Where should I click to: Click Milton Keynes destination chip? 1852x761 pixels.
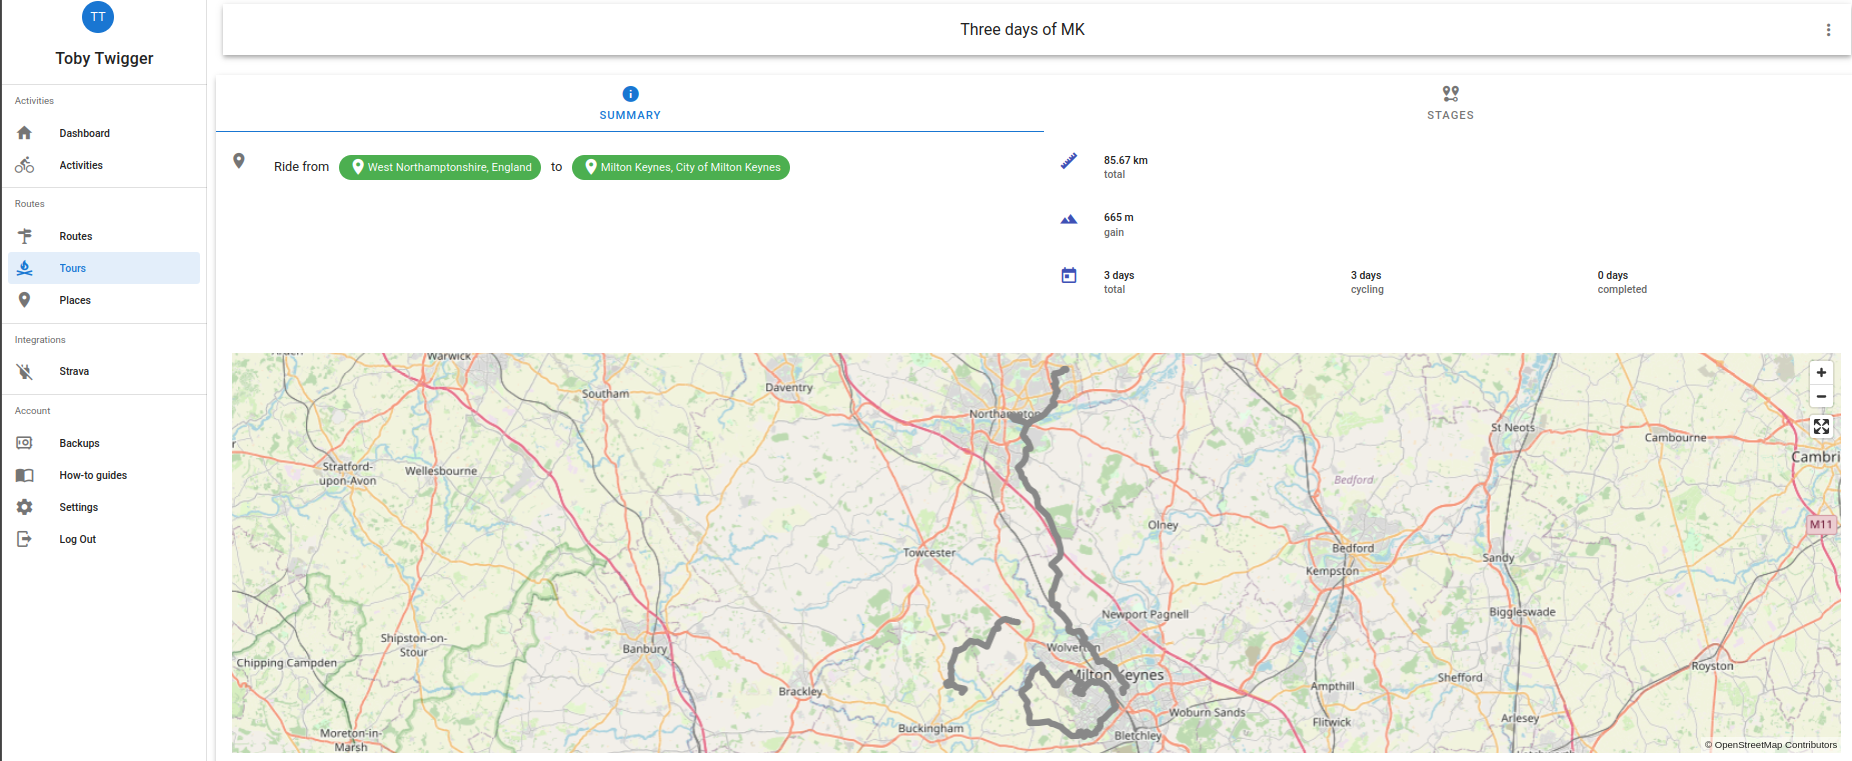681,167
